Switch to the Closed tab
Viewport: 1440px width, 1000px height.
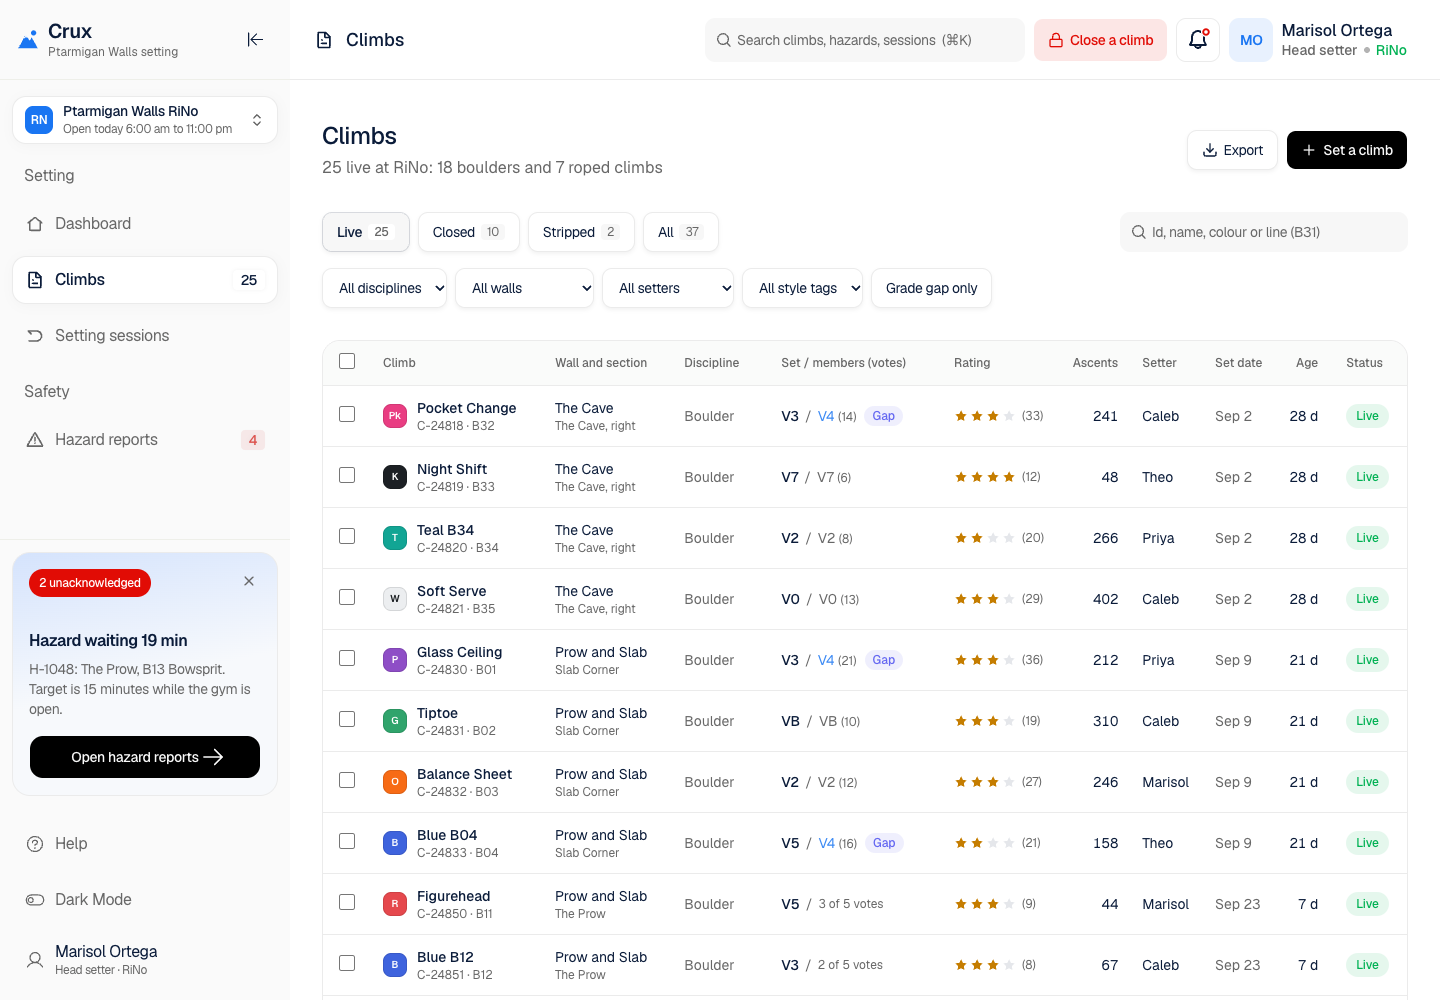pos(468,232)
